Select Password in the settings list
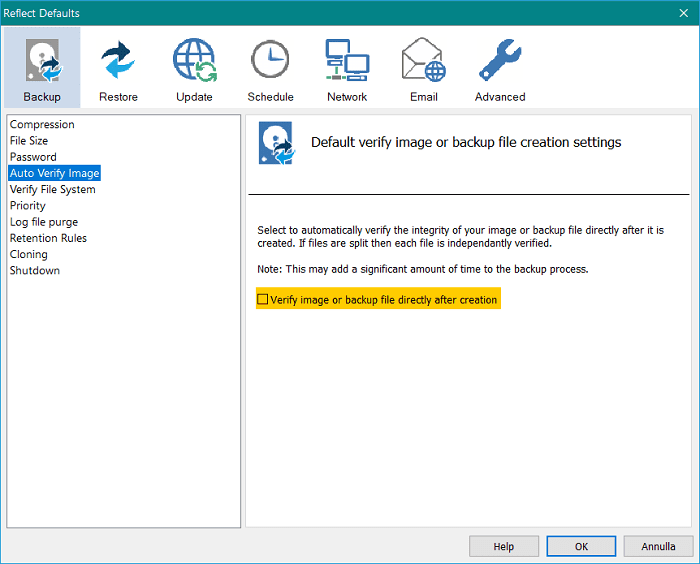 click(x=33, y=157)
